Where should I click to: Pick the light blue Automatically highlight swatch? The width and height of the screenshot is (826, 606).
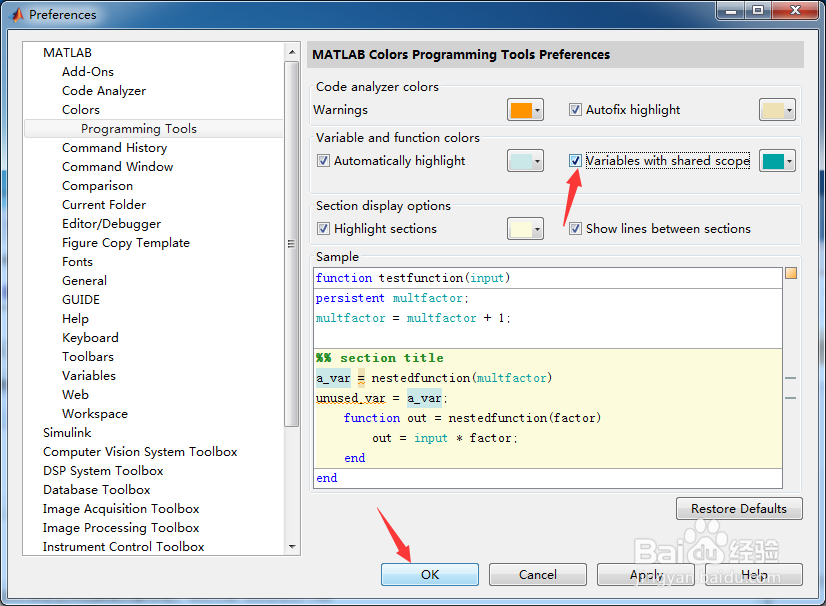(521, 161)
